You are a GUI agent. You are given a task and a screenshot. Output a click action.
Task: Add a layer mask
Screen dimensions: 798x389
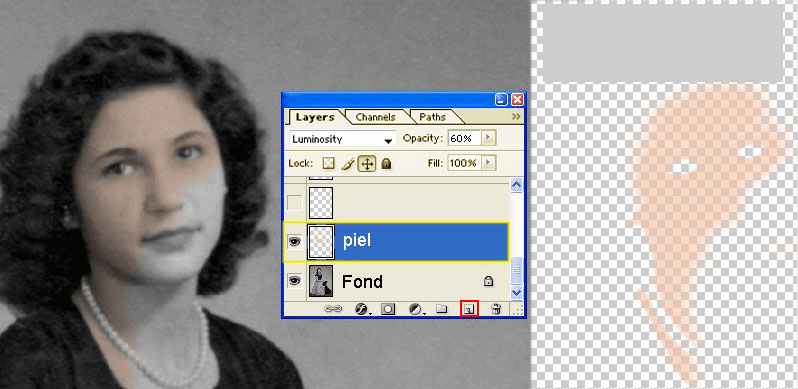(x=388, y=309)
